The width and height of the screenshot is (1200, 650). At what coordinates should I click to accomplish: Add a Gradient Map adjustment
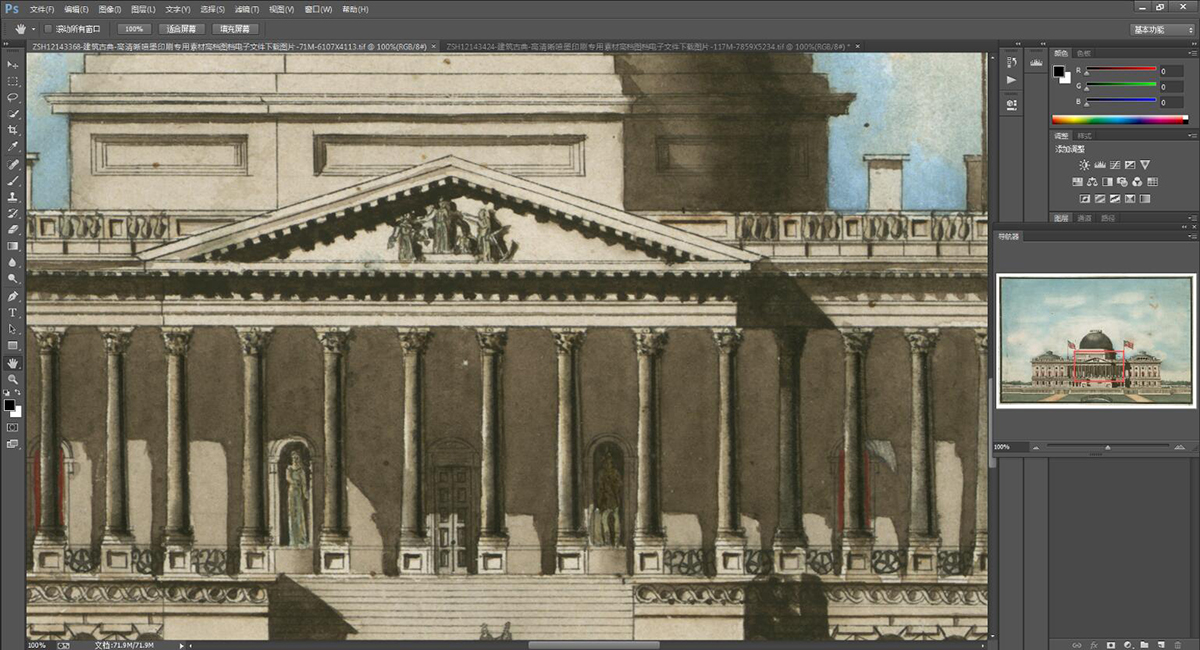1130,199
